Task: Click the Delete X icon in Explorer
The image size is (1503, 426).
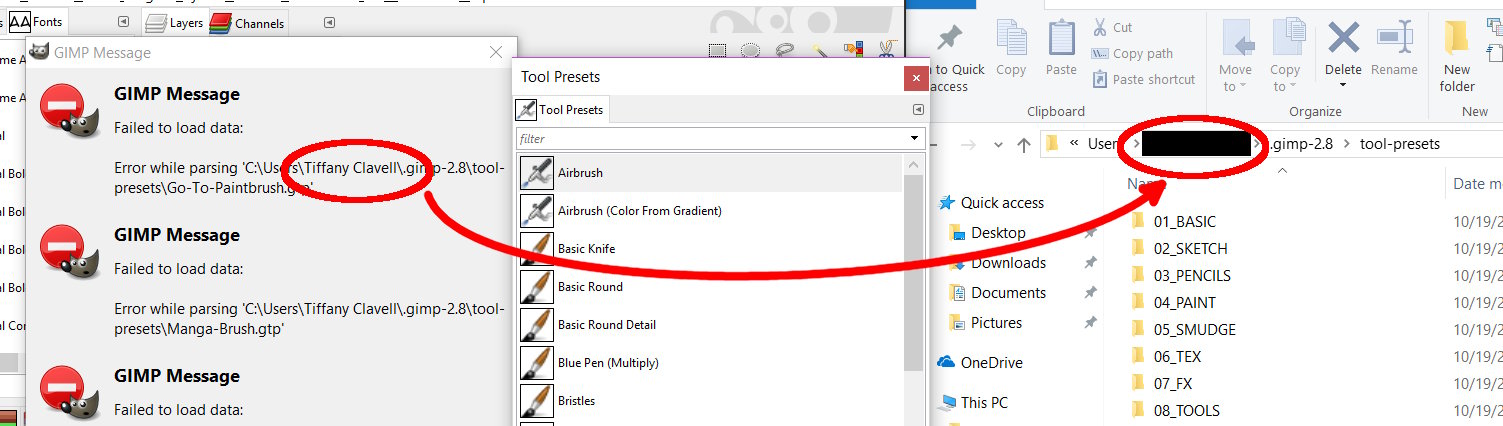Action: pyautogui.click(x=1343, y=39)
